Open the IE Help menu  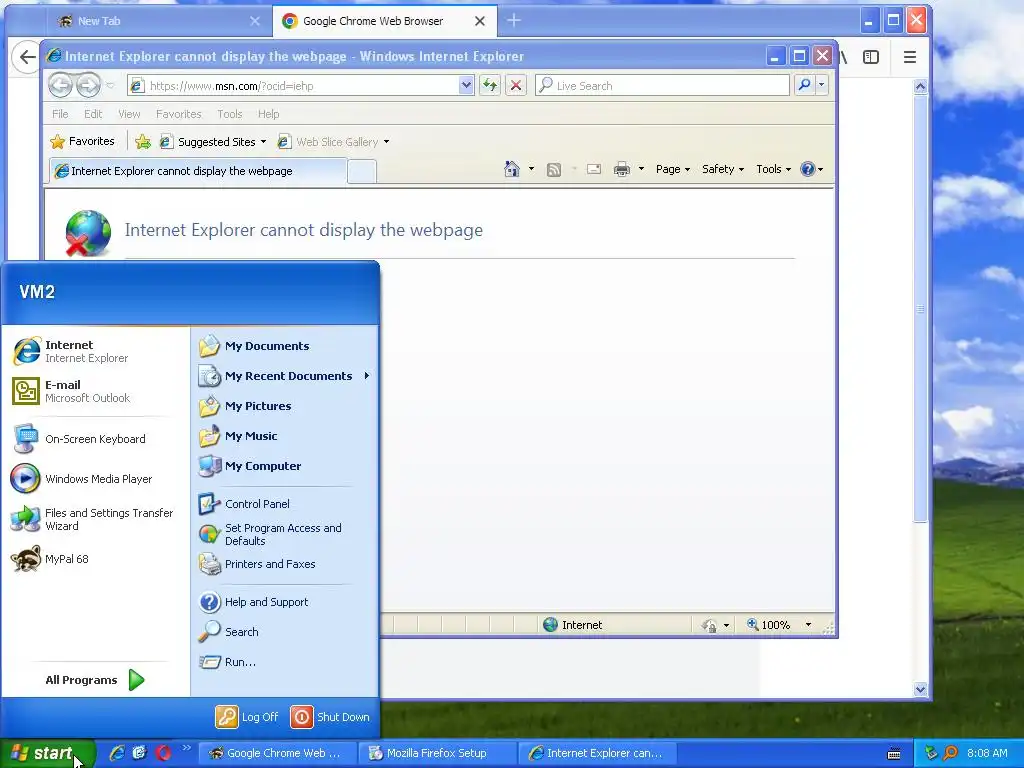(x=268, y=114)
